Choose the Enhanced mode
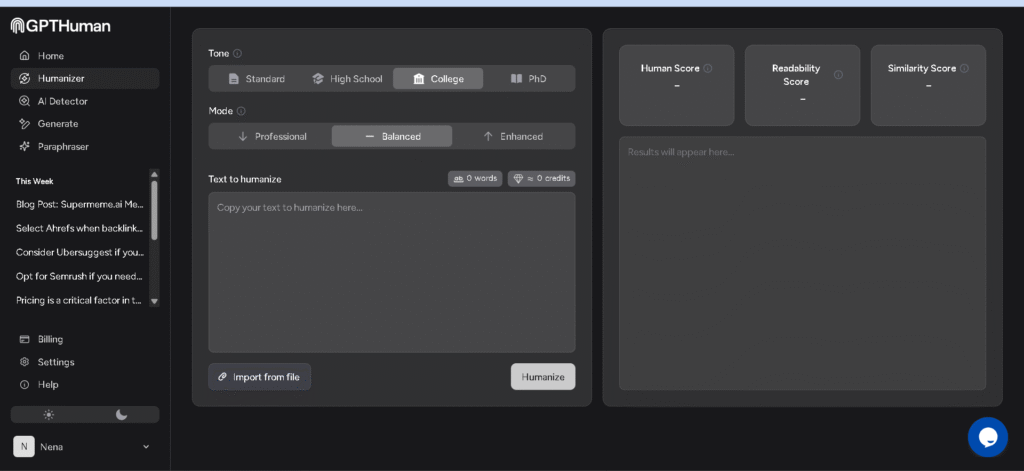The width and height of the screenshot is (1024, 471). (513, 136)
